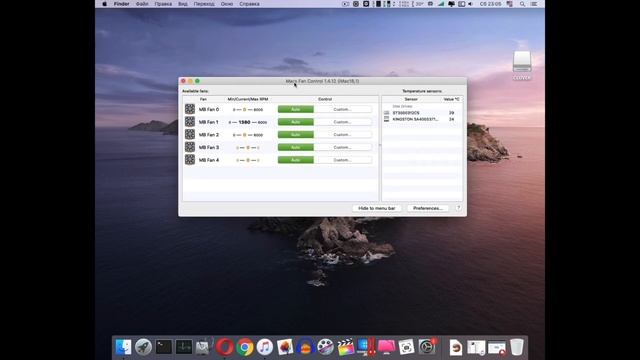The height and width of the screenshot is (360, 640).
Task: Open CleanMyMac pink monitor Dock icon
Action: coord(386,347)
